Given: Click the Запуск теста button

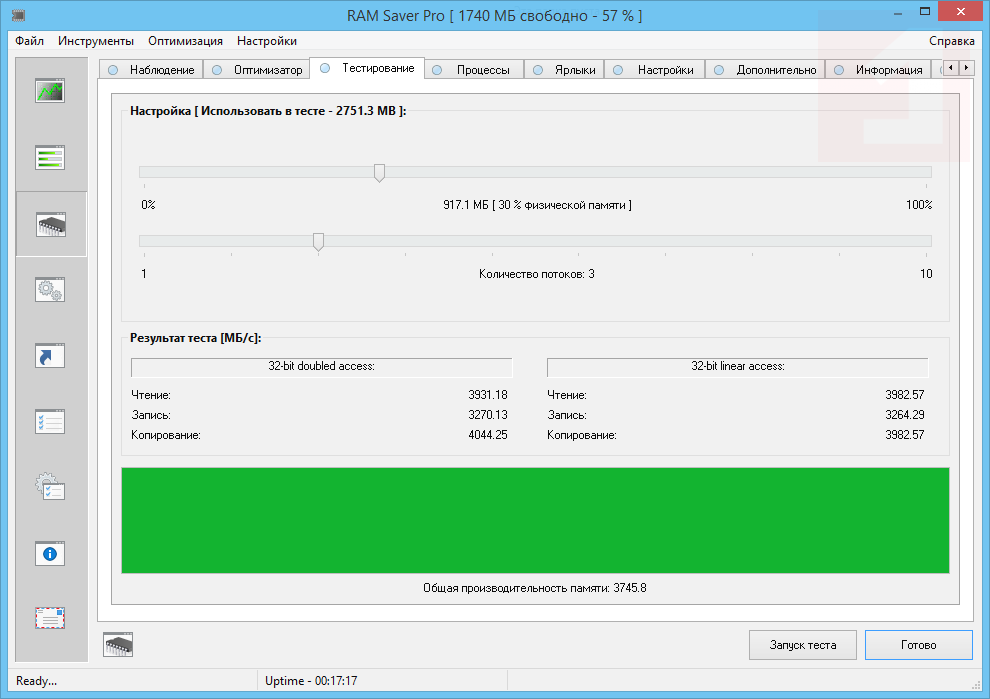Looking at the screenshot, I should pos(802,645).
